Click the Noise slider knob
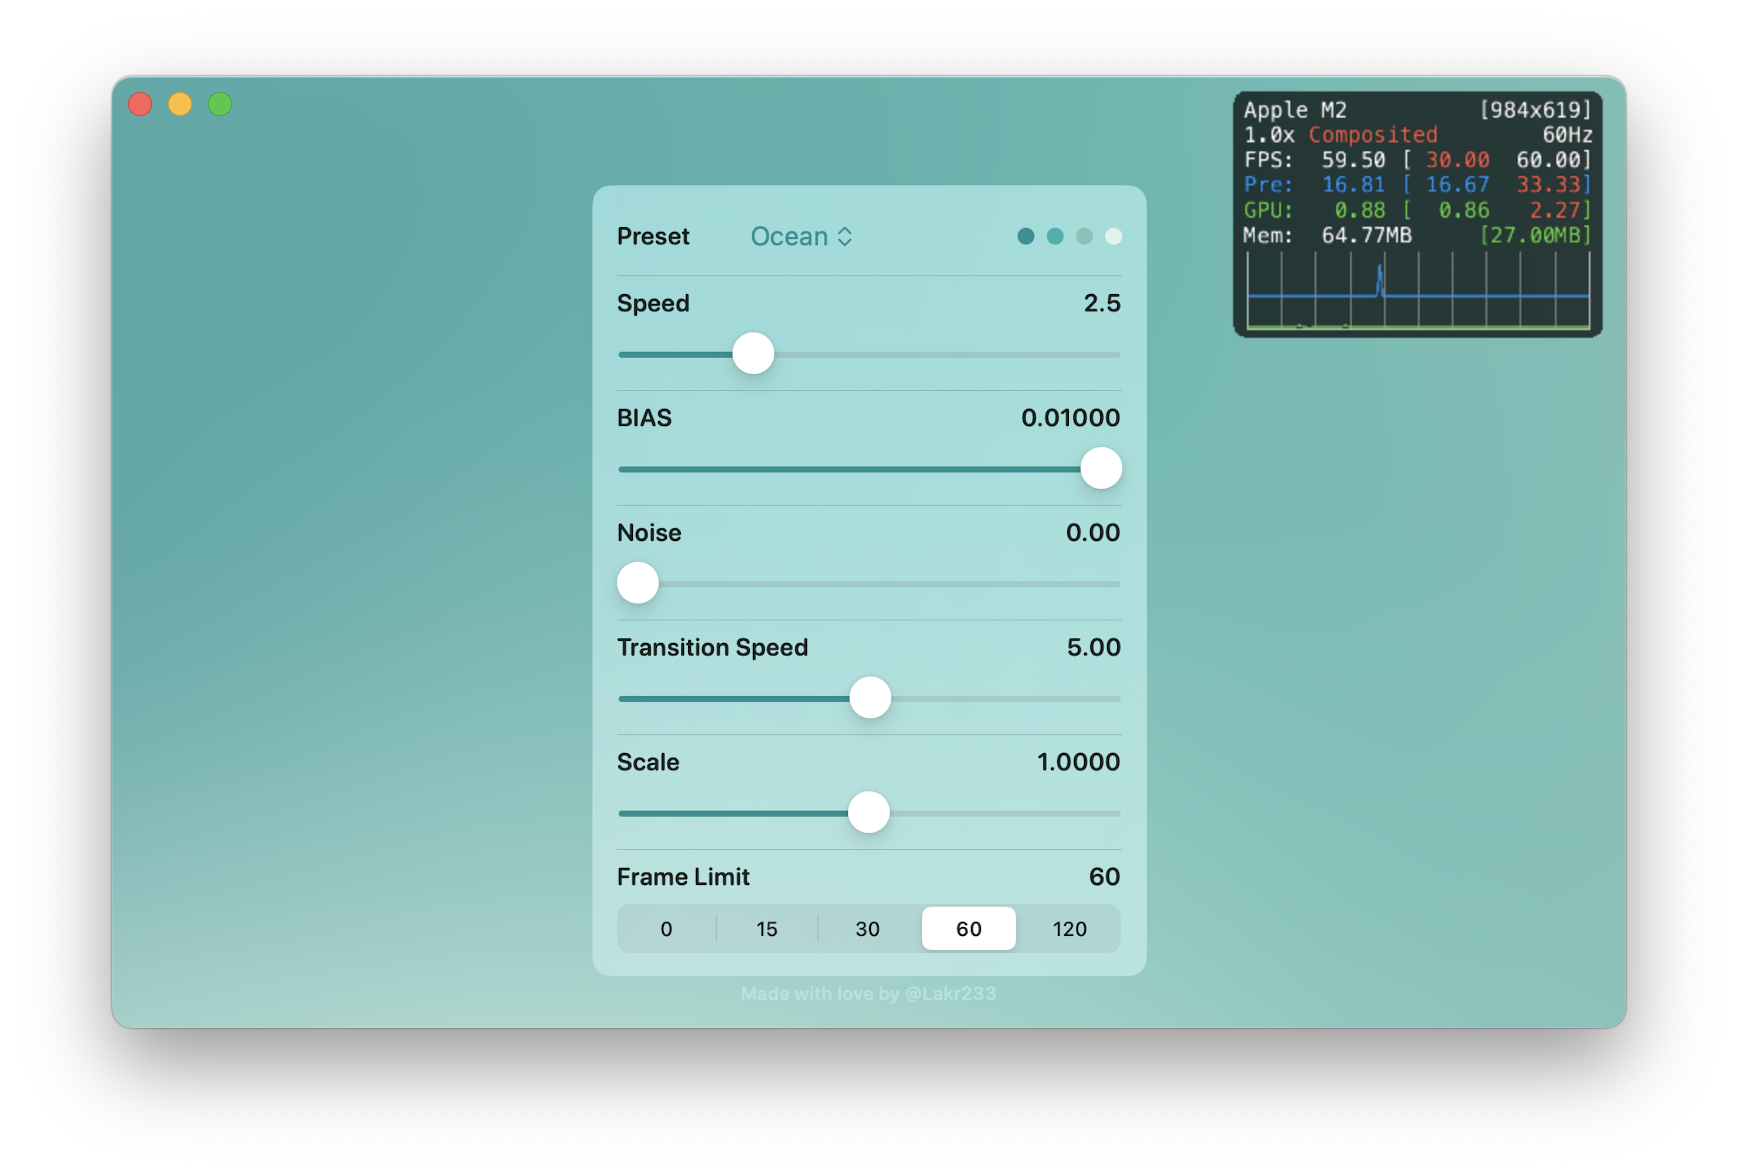This screenshot has width=1738, height=1176. coord(638,583)
